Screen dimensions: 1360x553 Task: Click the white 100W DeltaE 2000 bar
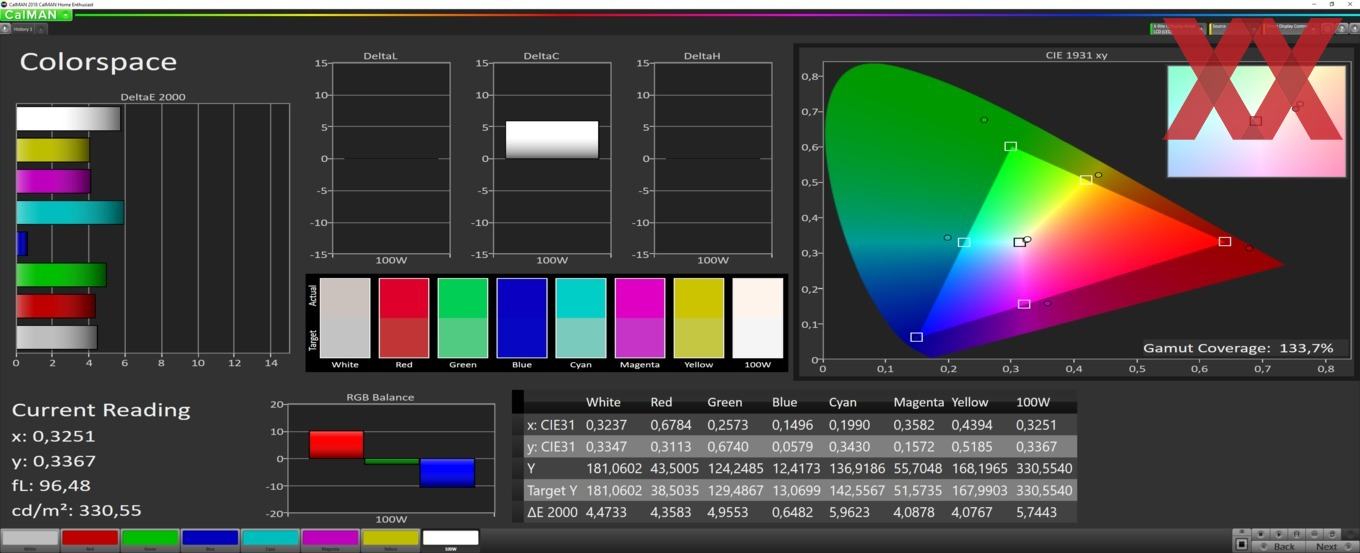(68, 119)
